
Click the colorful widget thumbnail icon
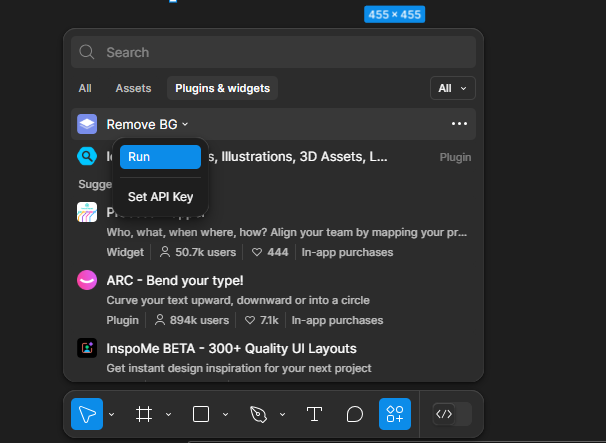[x=87, y=212]
